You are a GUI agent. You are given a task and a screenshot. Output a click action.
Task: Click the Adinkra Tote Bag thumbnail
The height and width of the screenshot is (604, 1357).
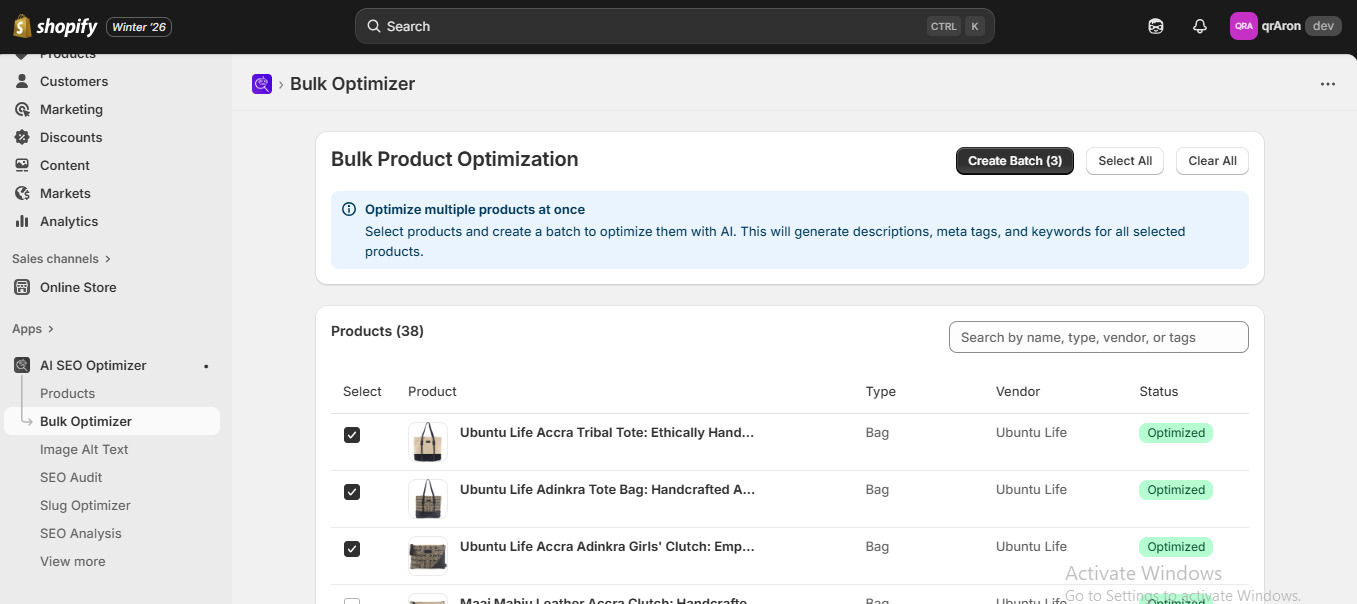(428, 498)
